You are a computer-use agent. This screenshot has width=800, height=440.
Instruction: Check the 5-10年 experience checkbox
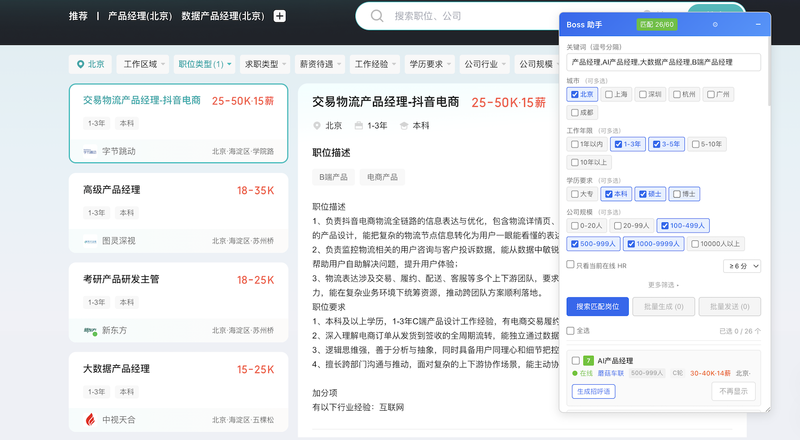[695, 144]
